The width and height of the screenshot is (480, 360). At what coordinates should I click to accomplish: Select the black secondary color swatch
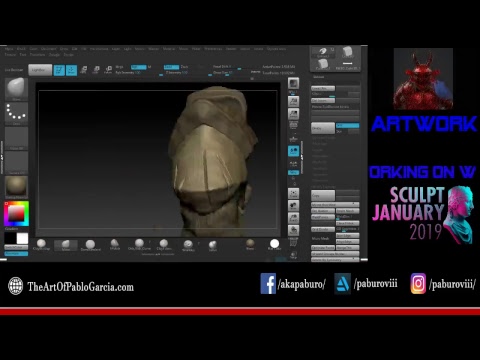(10, 238)
